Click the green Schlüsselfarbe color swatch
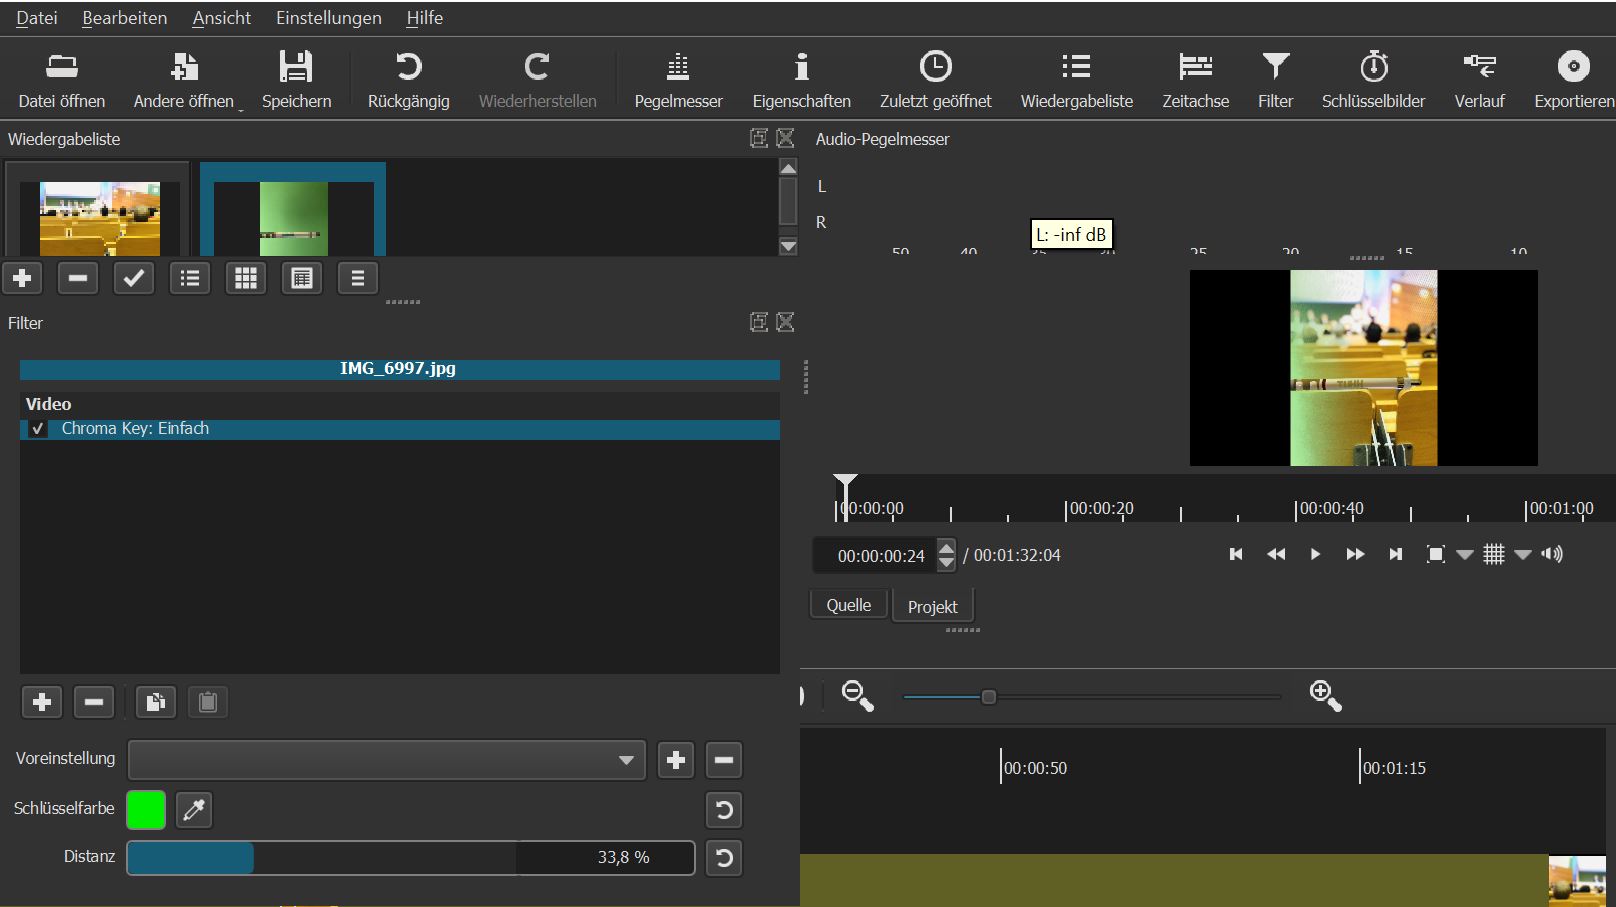The image size is (1616, 907). point(146,809)
